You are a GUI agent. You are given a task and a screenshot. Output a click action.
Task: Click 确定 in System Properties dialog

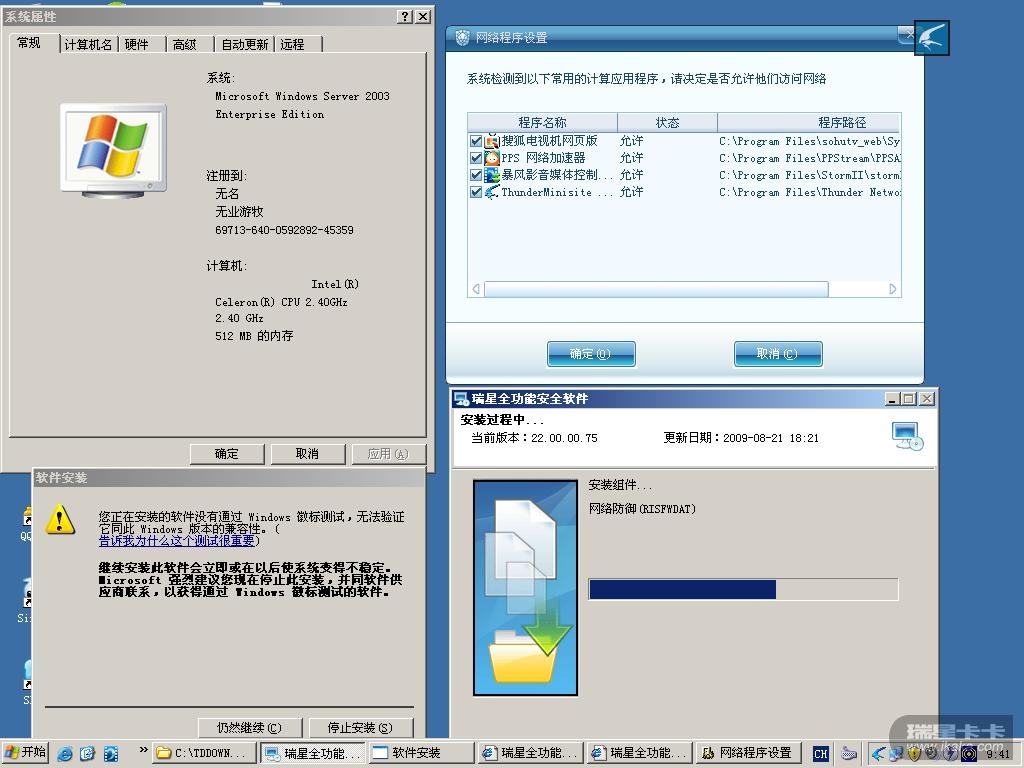(x=227, y=454)
